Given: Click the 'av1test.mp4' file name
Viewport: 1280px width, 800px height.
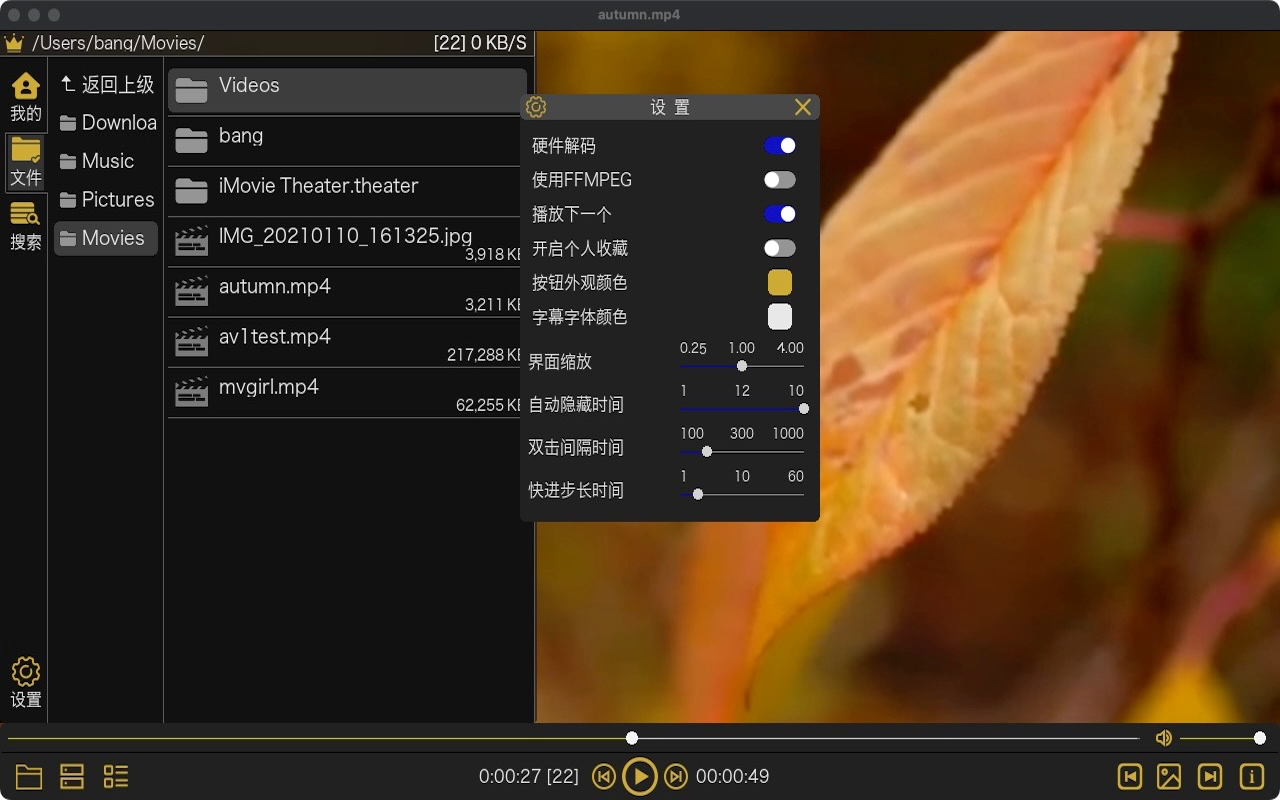Looking at the screenshot, I should [275, 336].
